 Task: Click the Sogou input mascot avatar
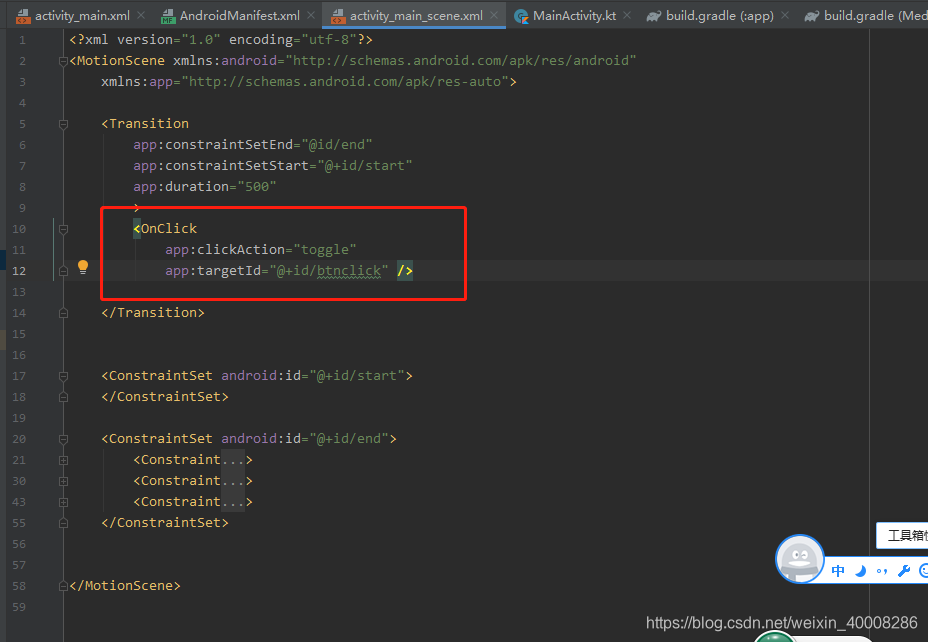pos(799,559)
